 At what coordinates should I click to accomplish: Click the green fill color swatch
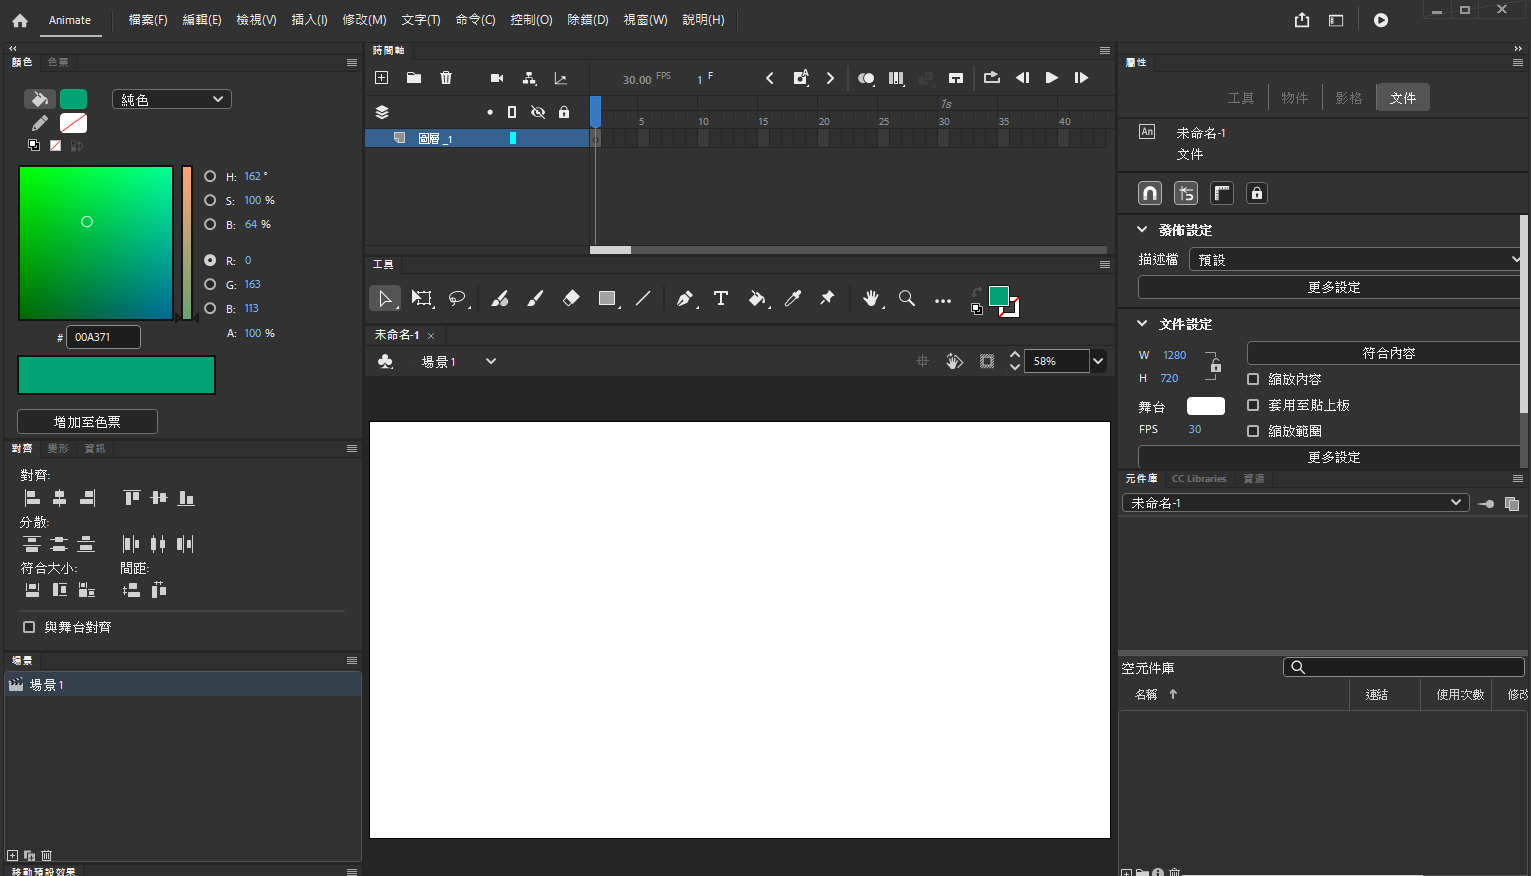point(74,99)
